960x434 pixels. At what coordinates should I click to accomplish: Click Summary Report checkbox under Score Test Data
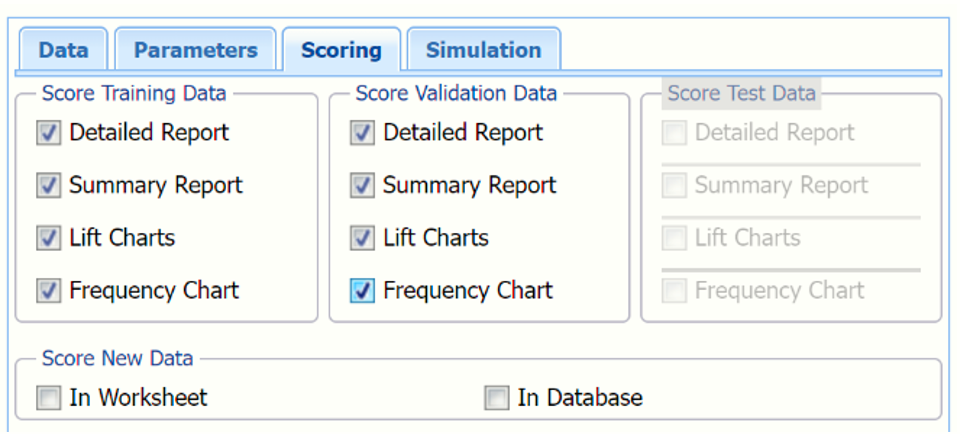tap(674, 186)
